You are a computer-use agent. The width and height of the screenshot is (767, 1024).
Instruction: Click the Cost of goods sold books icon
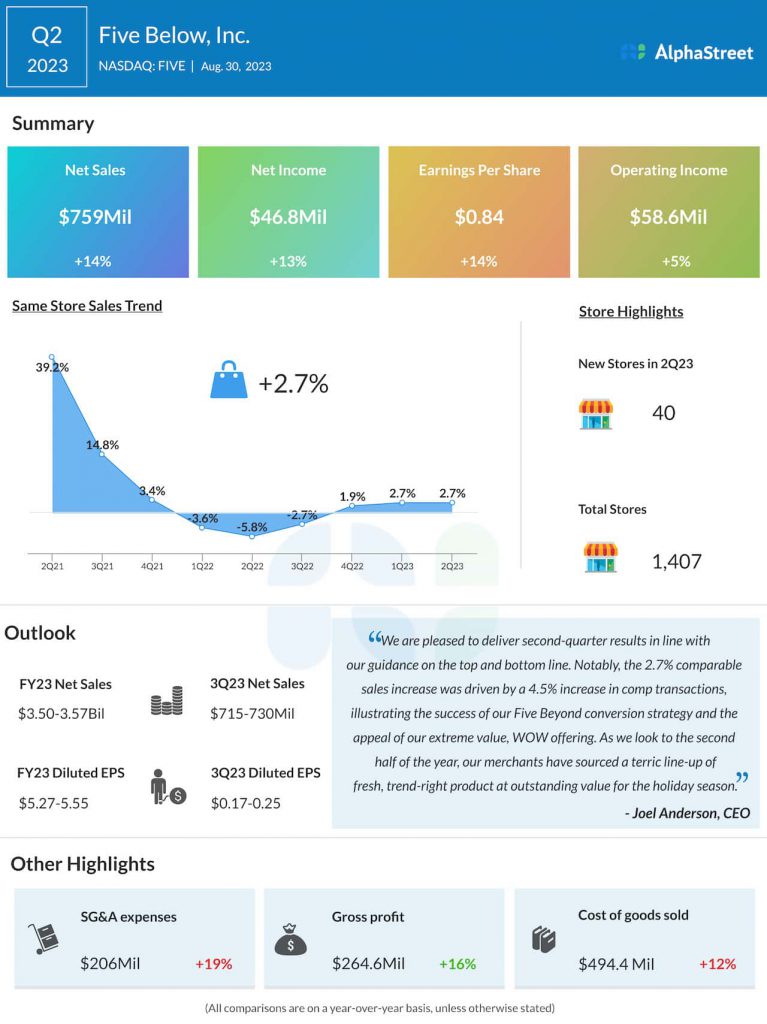543,939
